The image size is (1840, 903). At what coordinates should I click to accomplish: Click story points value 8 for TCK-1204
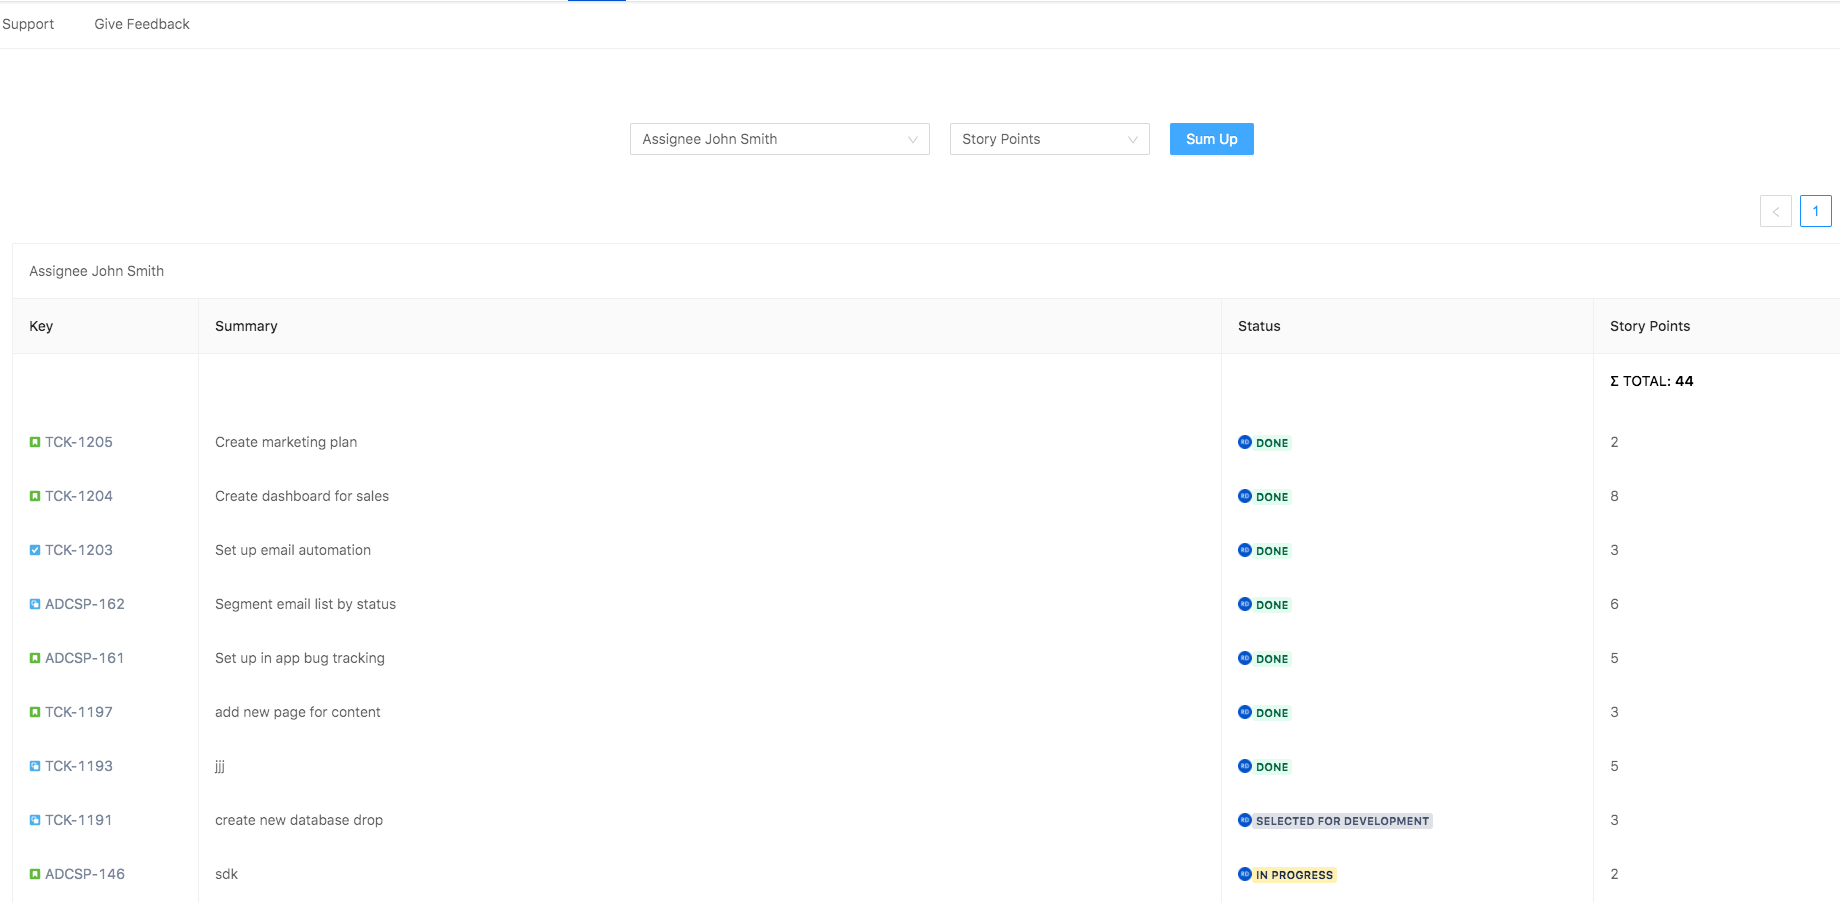pyautogui.click(x=1614, y=496)
